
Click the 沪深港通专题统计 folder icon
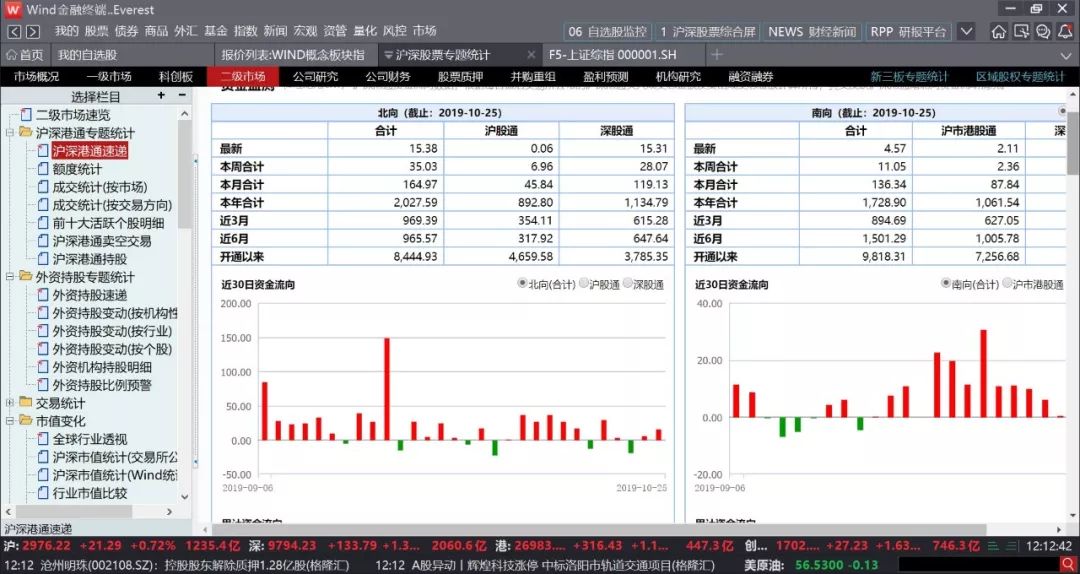25,132
